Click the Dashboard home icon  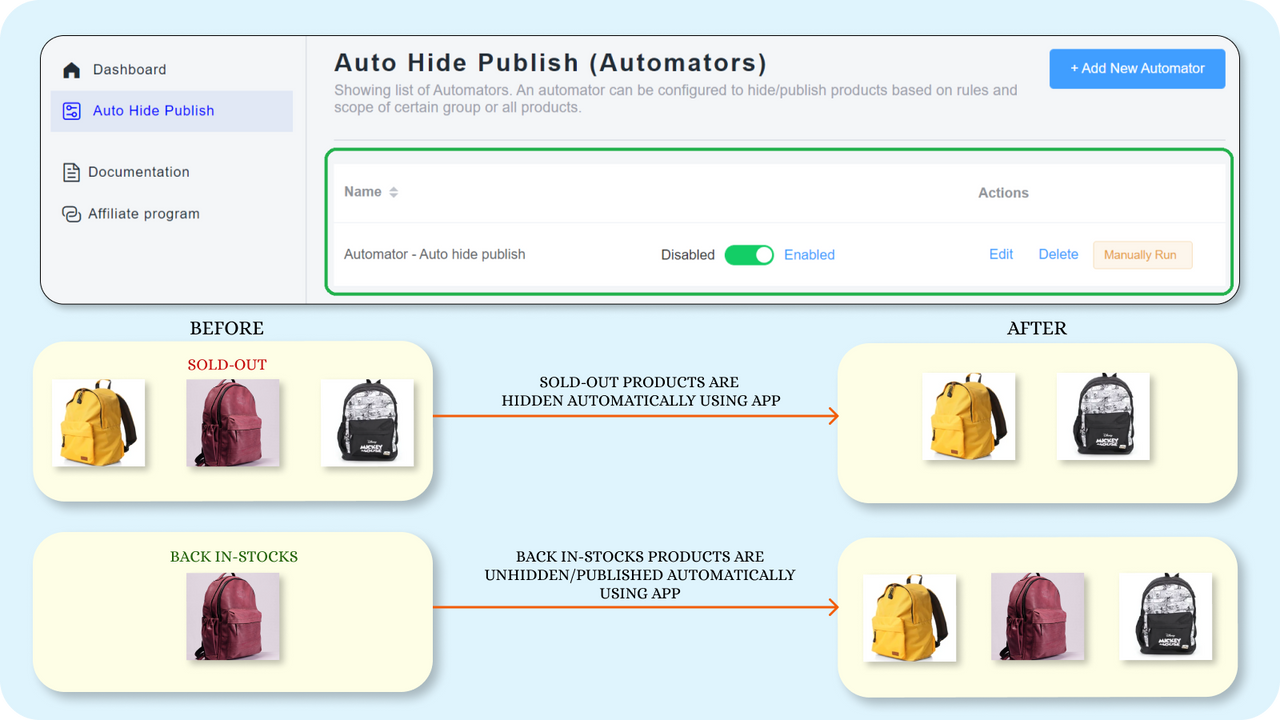click(71, 69)
